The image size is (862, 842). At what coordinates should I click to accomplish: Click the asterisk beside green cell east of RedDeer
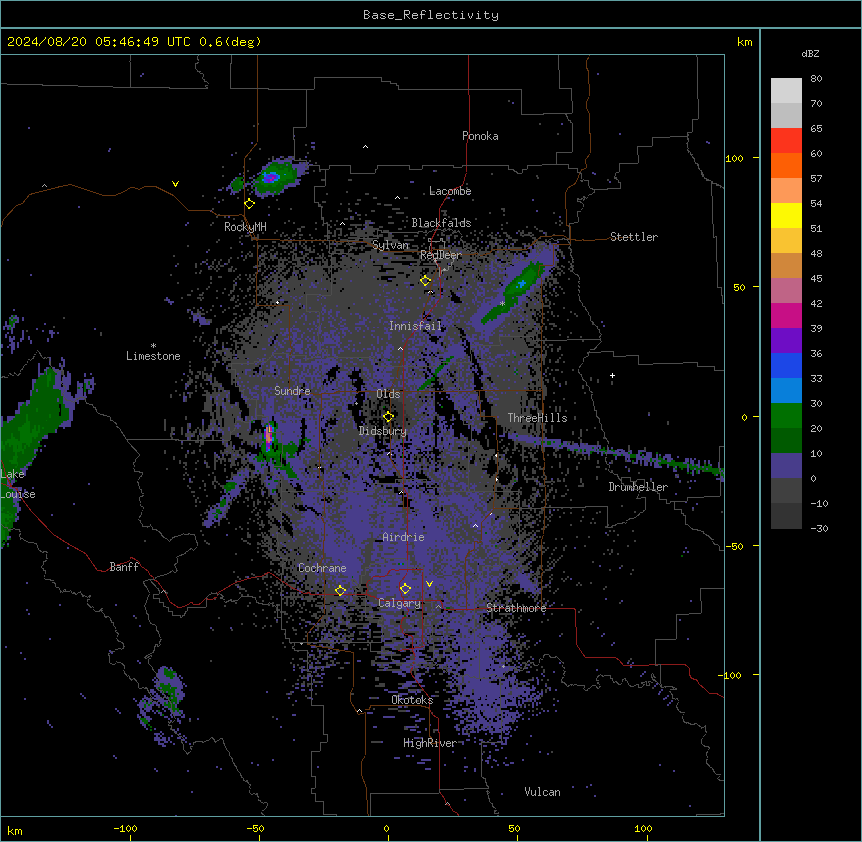(x=502, y=303)
